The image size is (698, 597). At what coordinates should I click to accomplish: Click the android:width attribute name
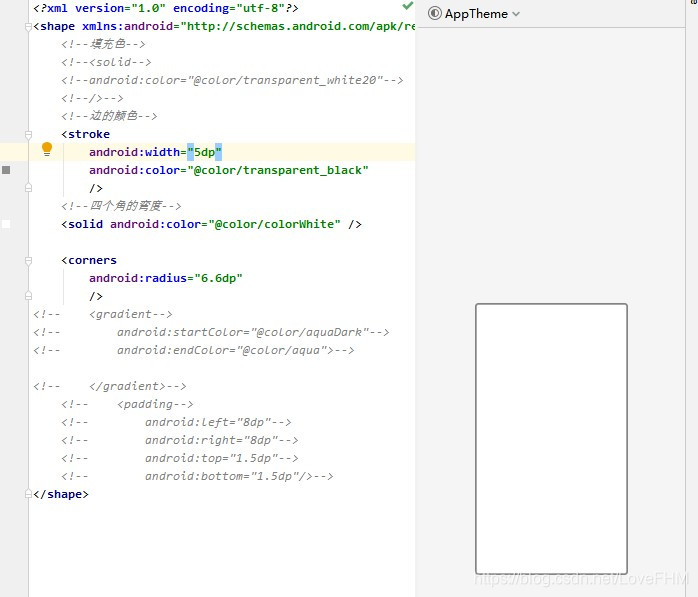[134, 152]
